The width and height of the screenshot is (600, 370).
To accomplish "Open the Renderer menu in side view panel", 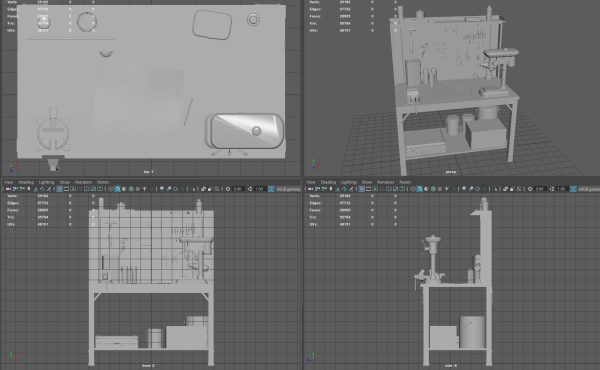I will pos(385,182).
